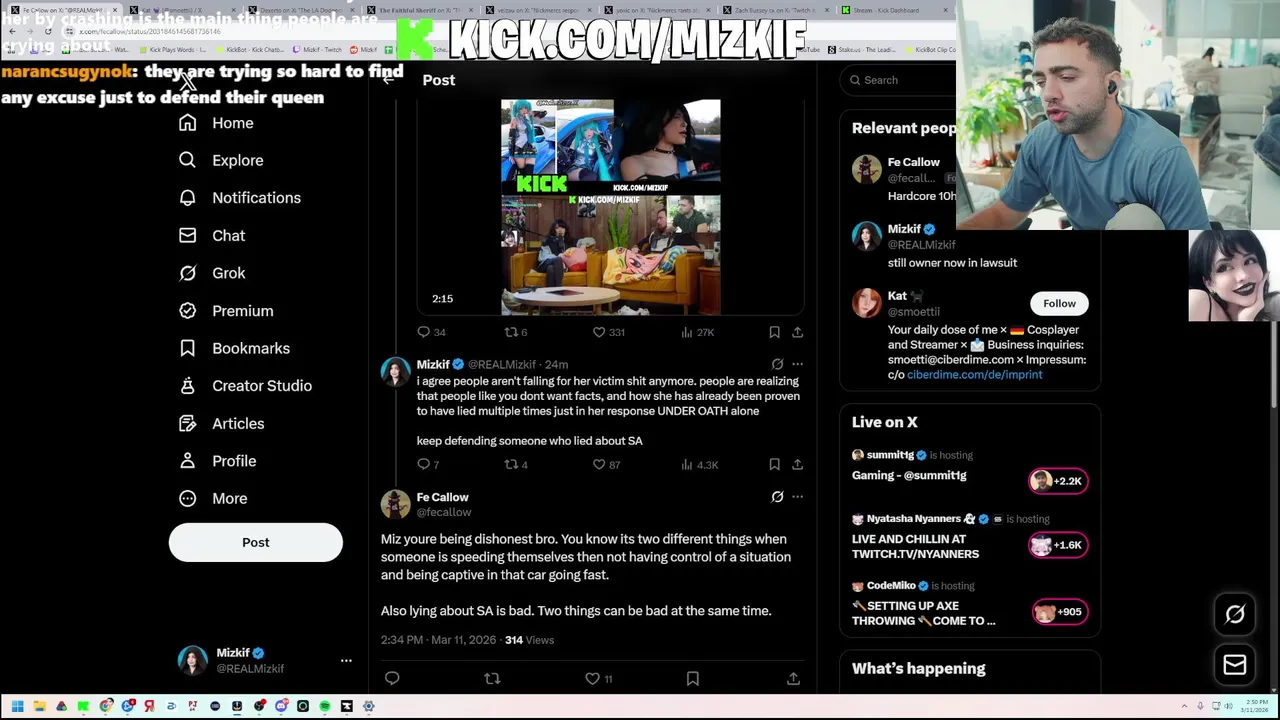Open three-dot menu on Mizkif's tweet
This screenshot has width=1280, height=720.
point(797,364)
